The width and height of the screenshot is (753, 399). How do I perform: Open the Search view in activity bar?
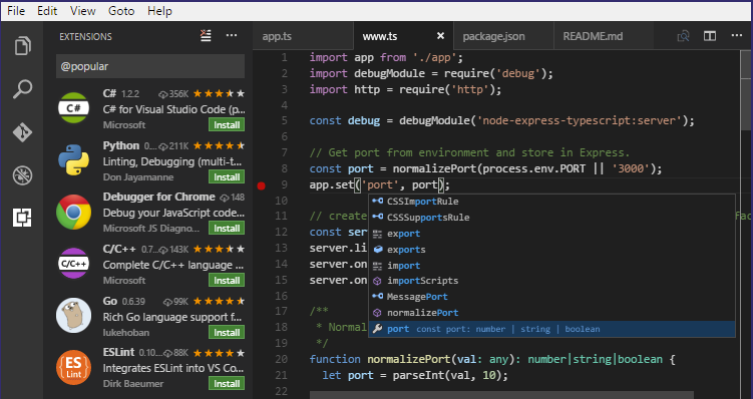coord(23,89)
